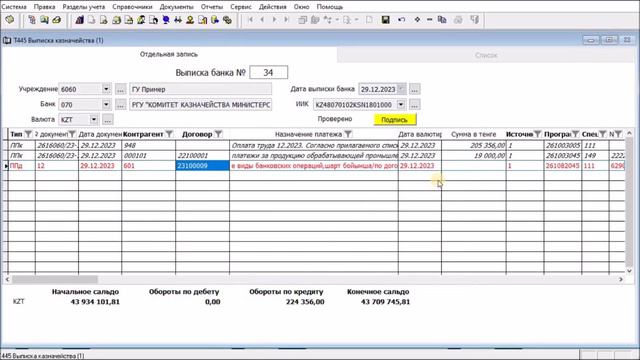Click the contractor cell 948
640x360 pixels.
pyautogui.click(x=149, y=145)
